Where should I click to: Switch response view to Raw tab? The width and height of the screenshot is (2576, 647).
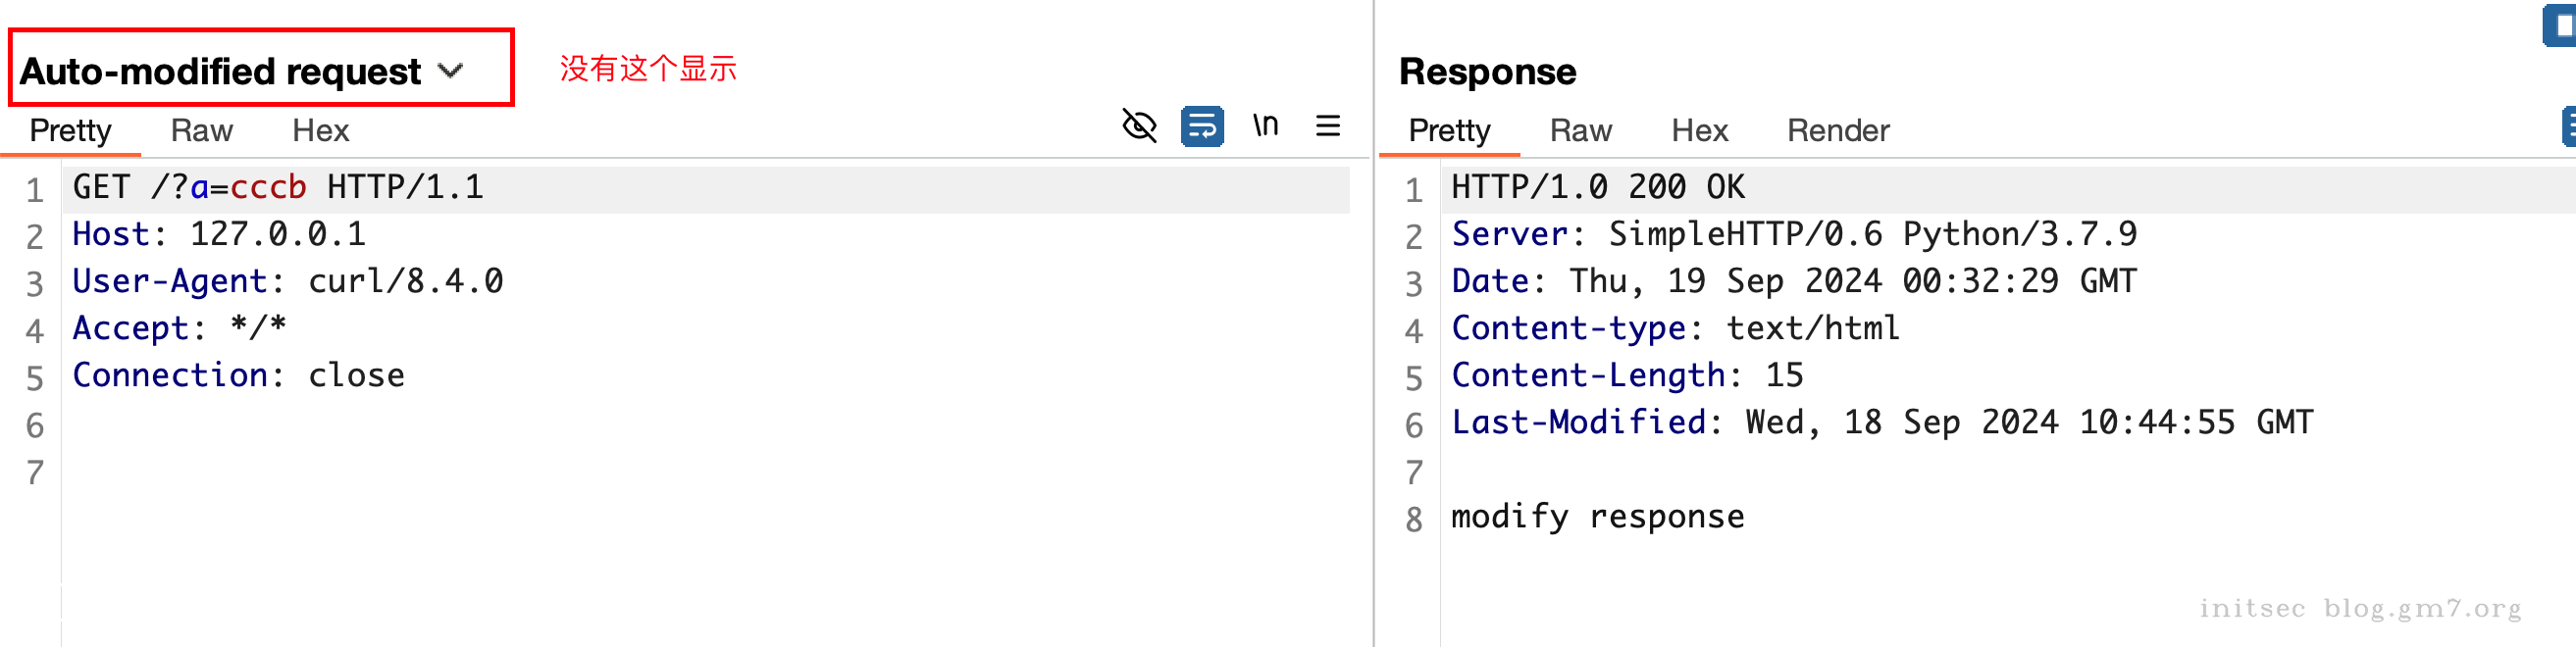click(x=1580, y=130)
